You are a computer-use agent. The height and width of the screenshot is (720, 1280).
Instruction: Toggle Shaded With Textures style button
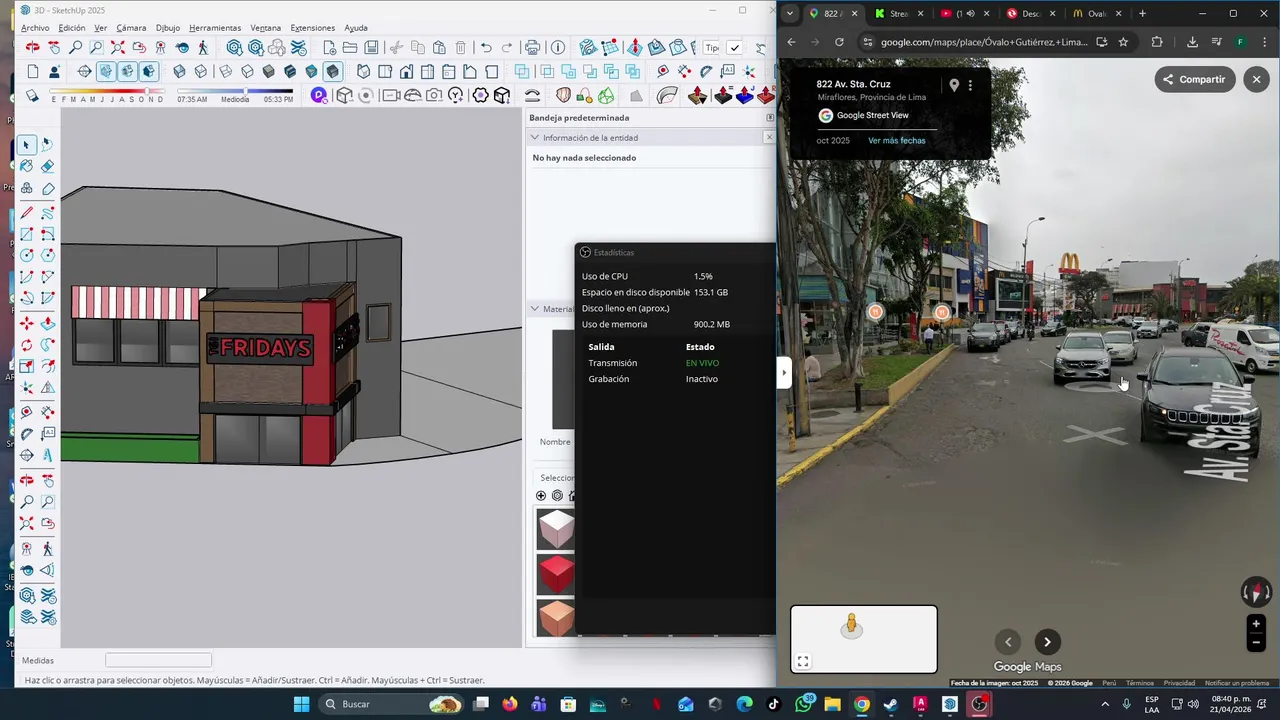290,71
